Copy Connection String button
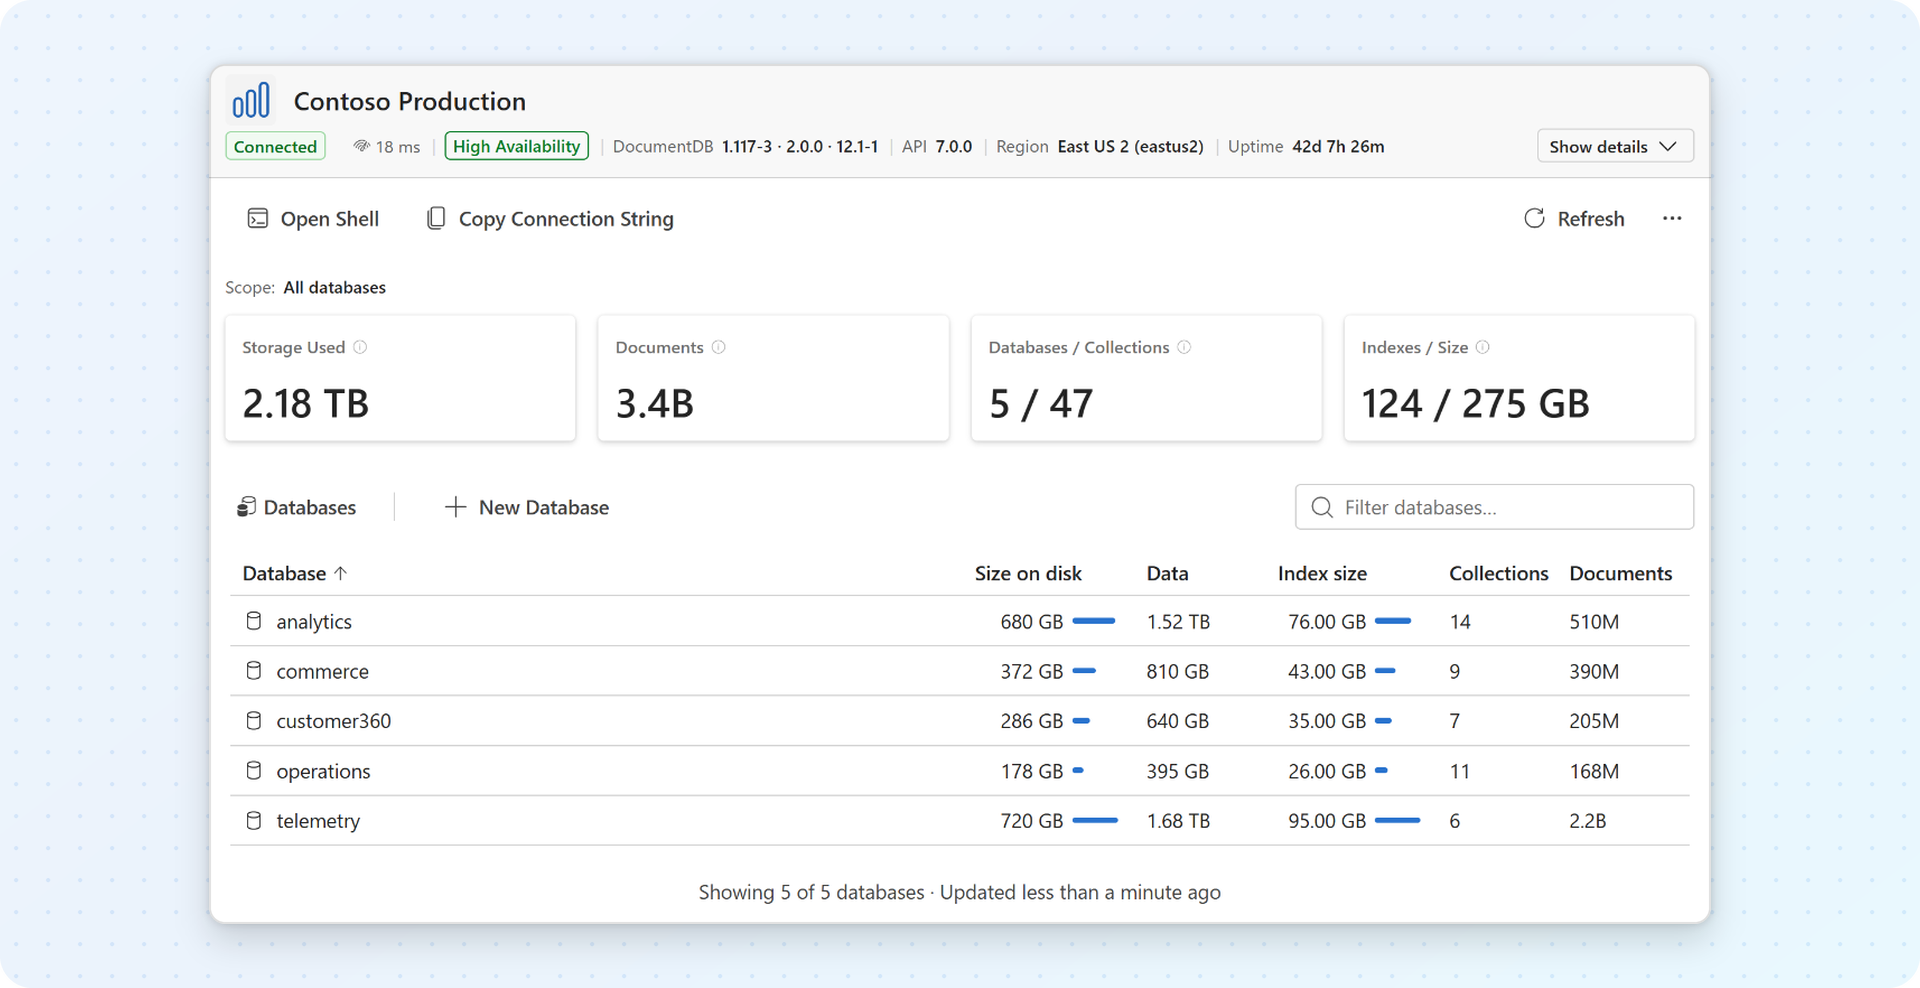 coord(550,218)
